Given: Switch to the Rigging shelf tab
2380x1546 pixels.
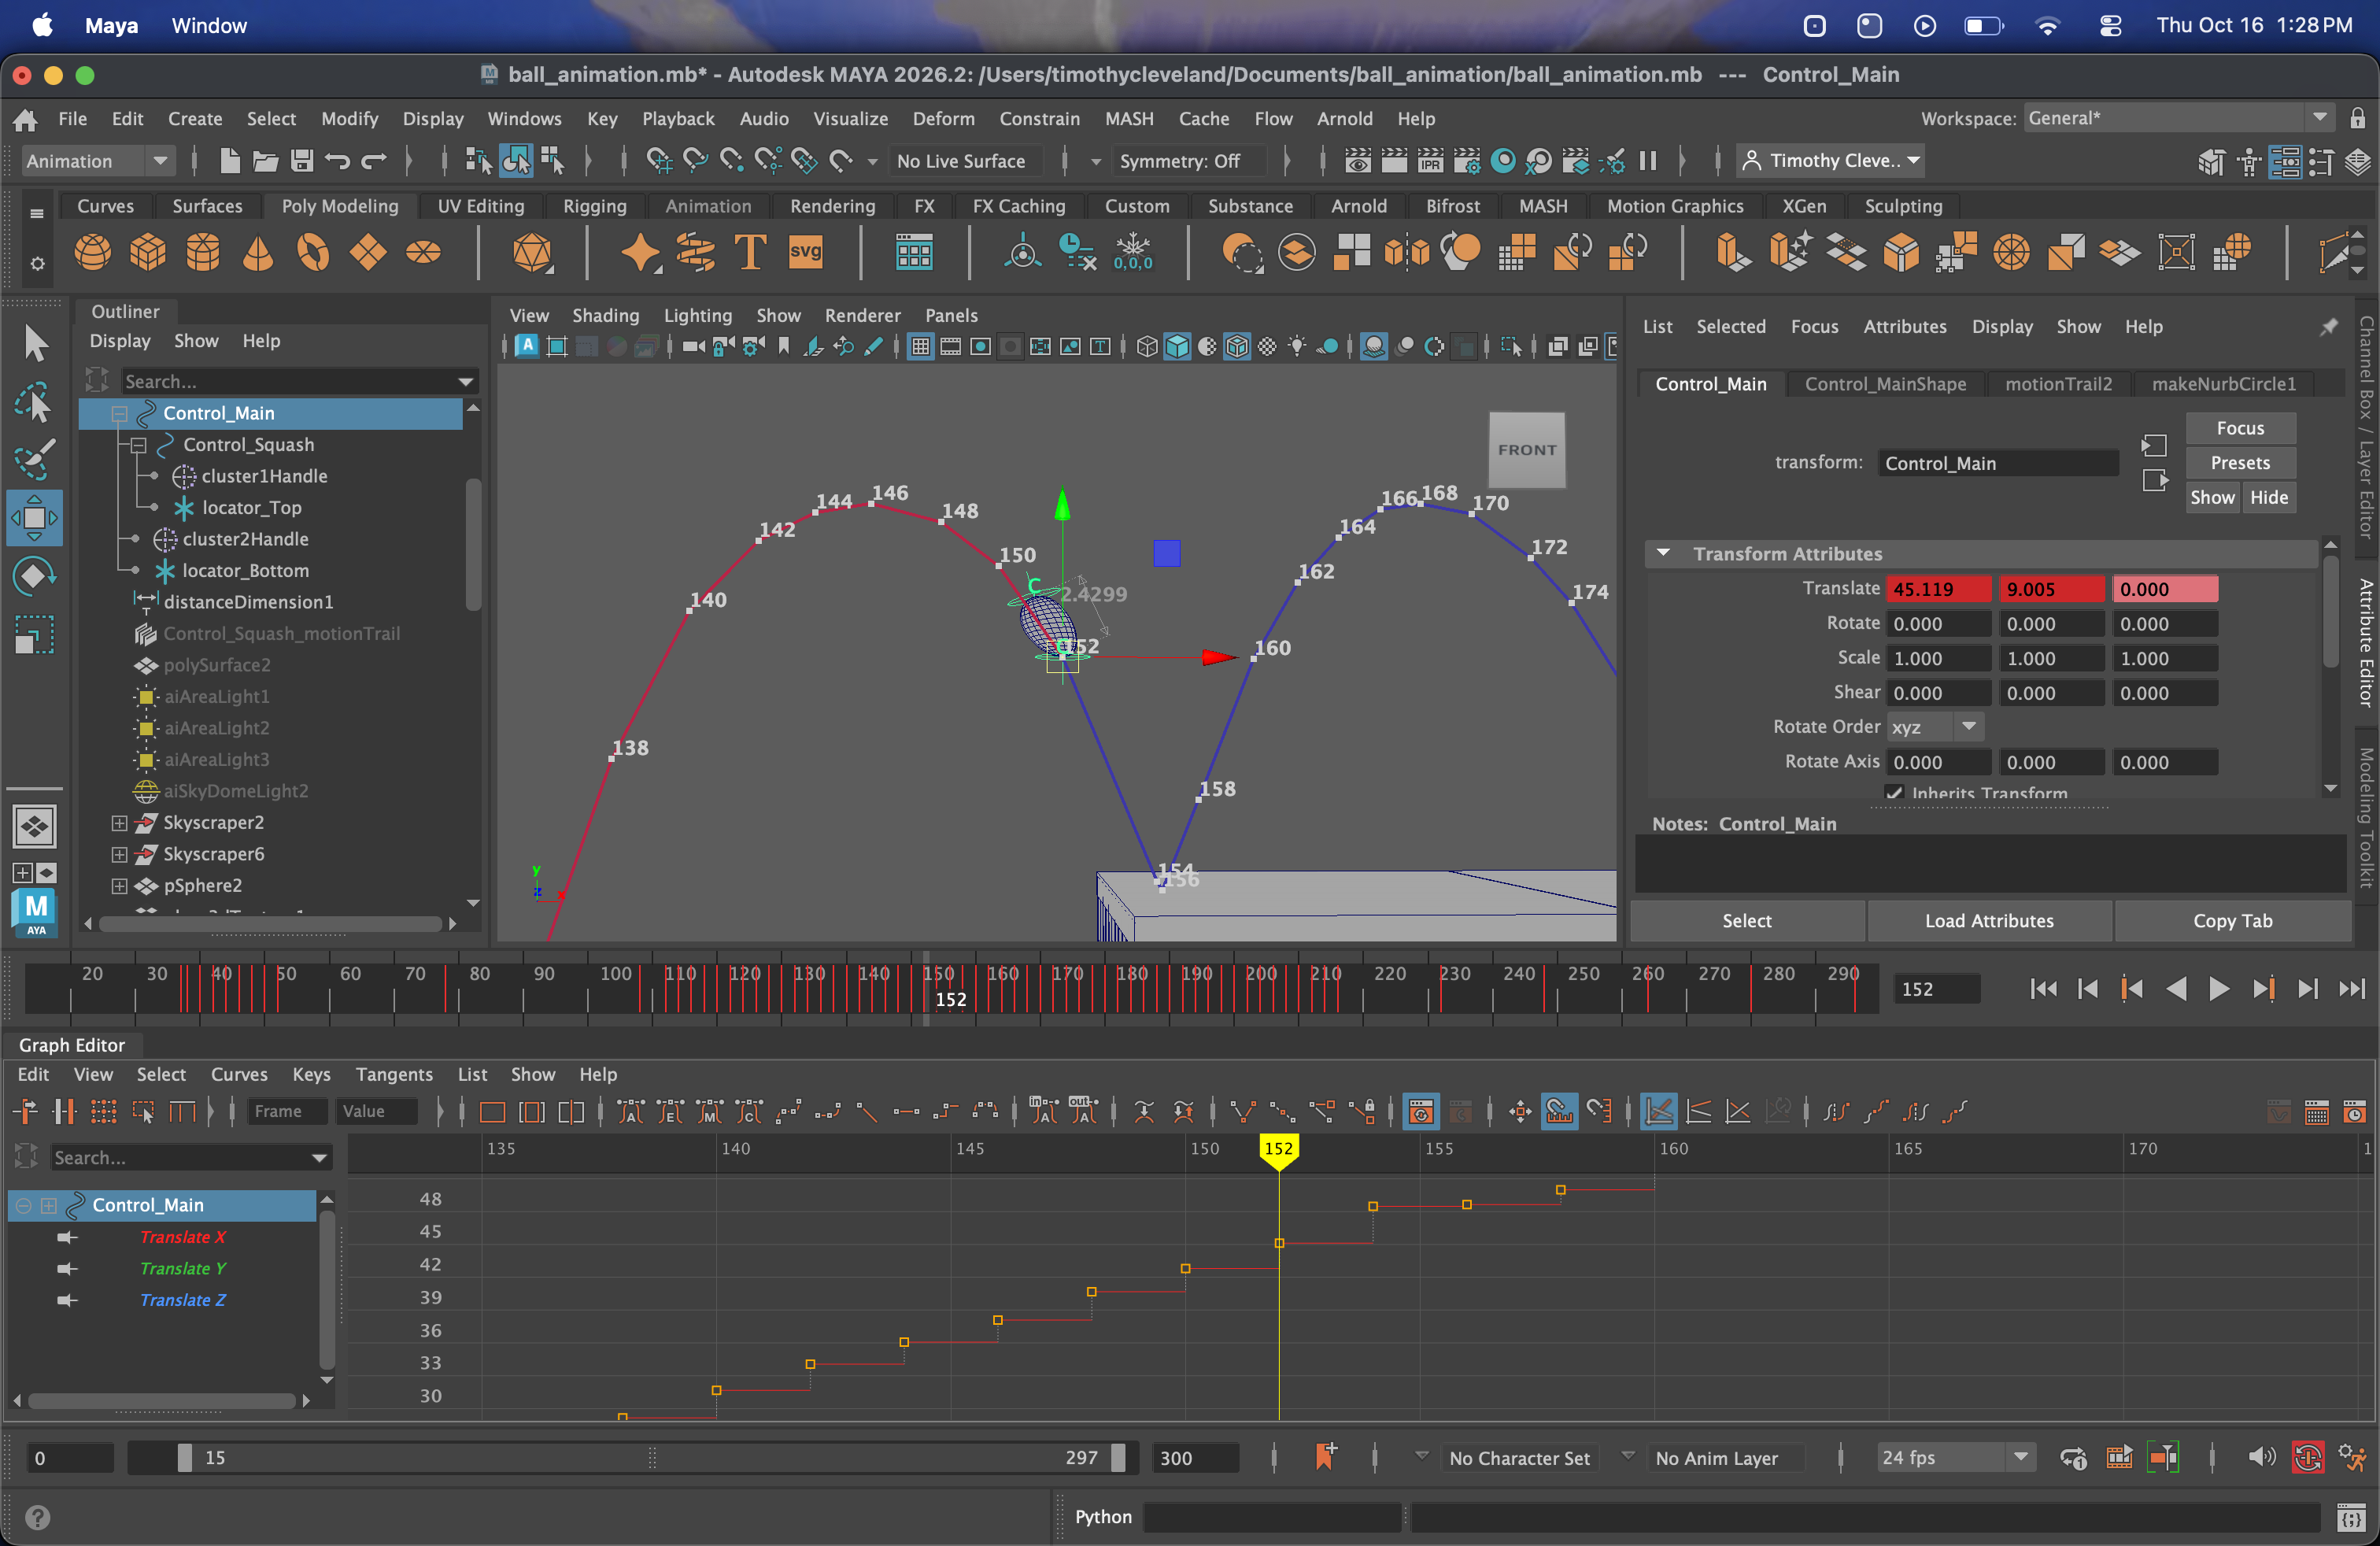Looking at the screenshot, I should [594, 206].
